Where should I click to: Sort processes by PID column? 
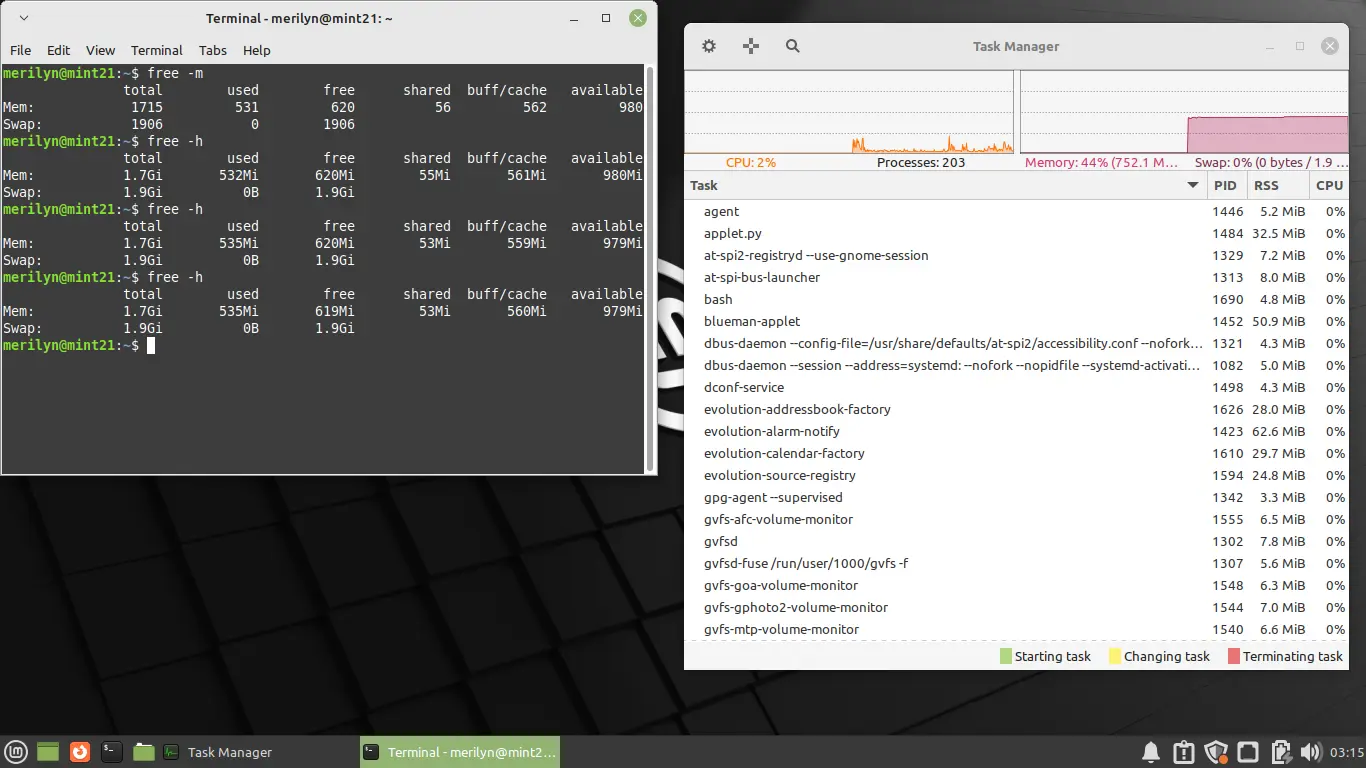click(1225, 185)
